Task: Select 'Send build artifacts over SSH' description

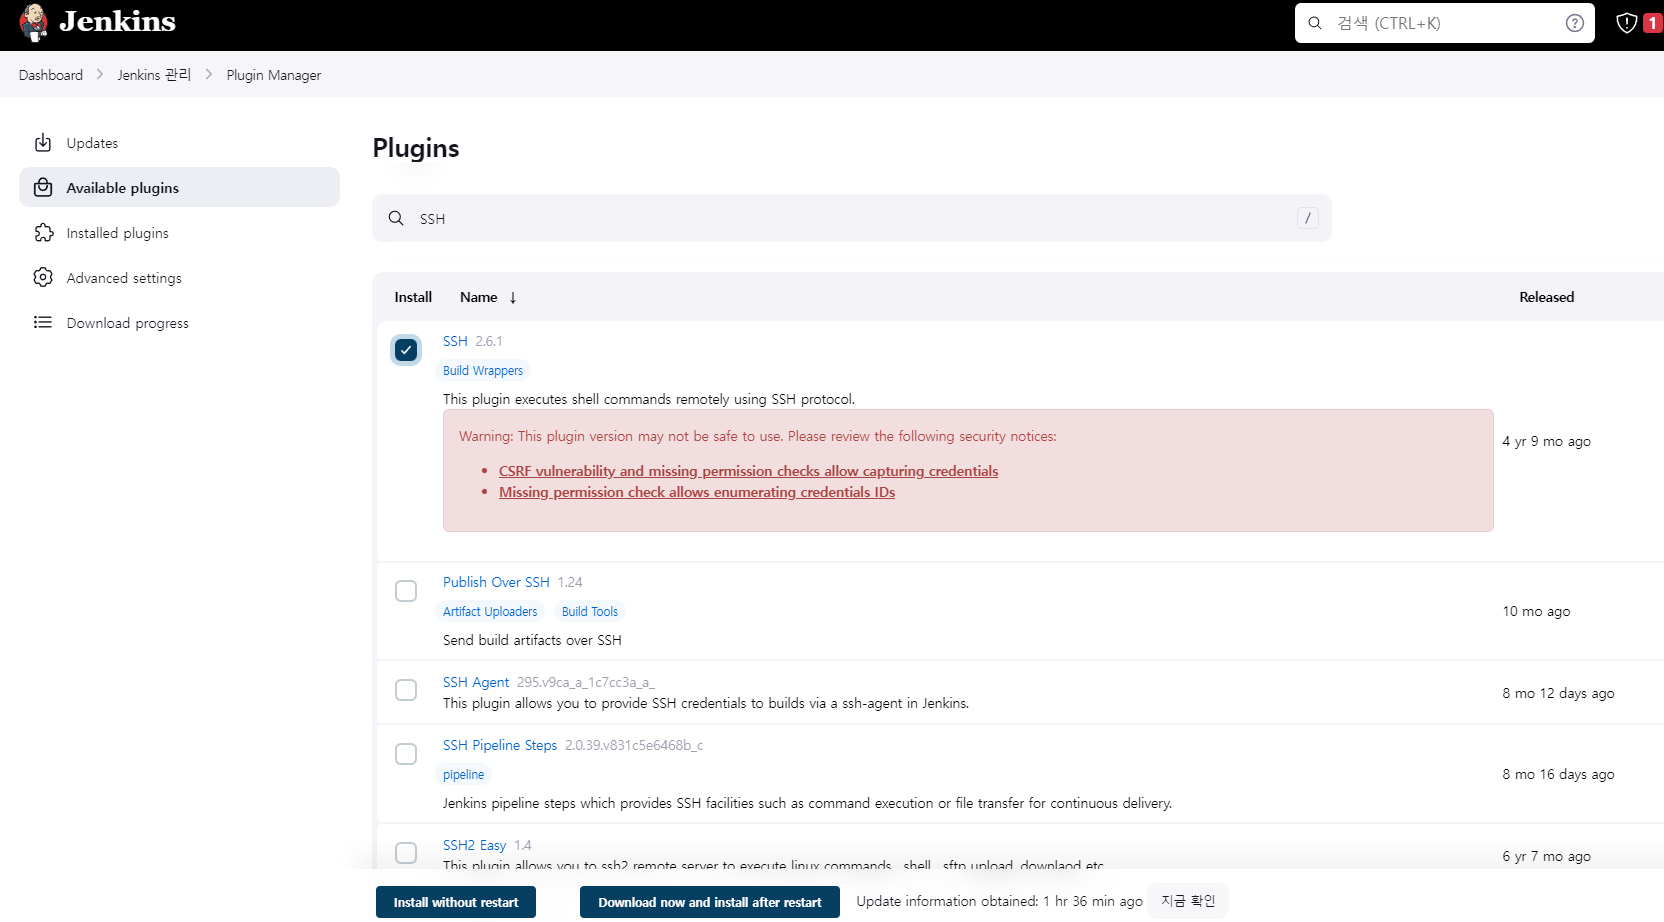Action: [532, 640]
